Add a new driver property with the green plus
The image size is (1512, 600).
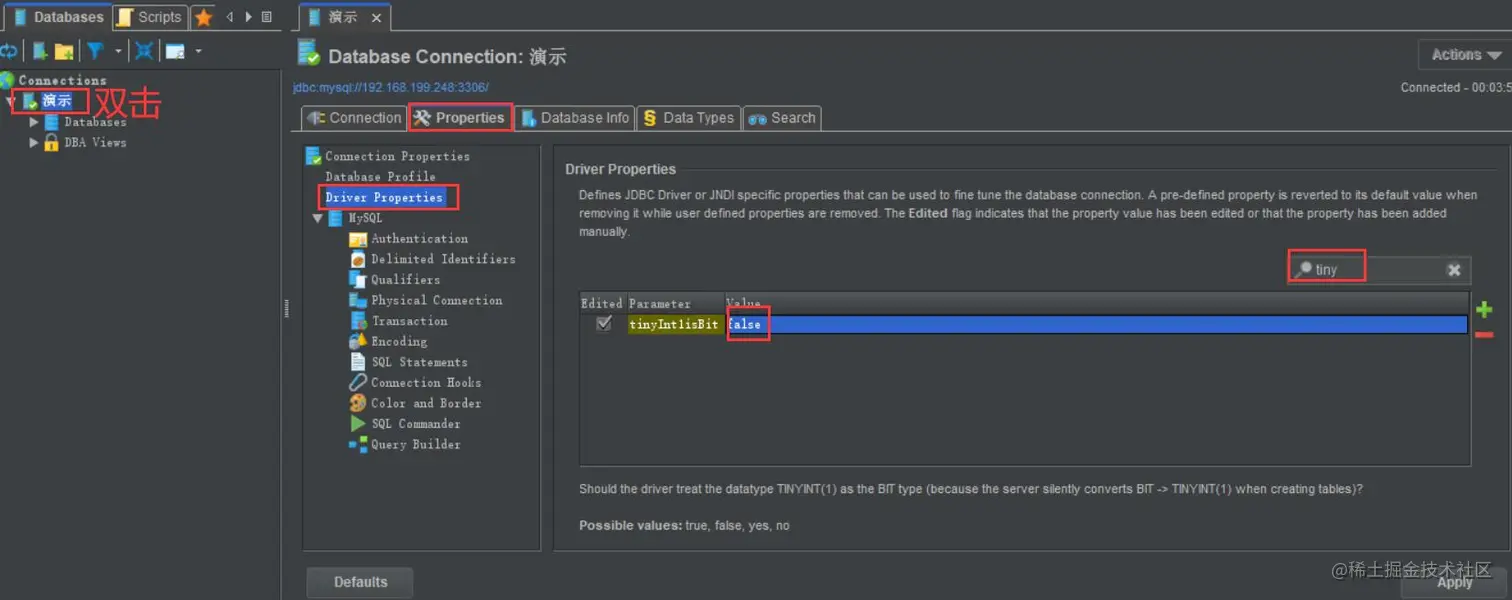point(1485,309)
